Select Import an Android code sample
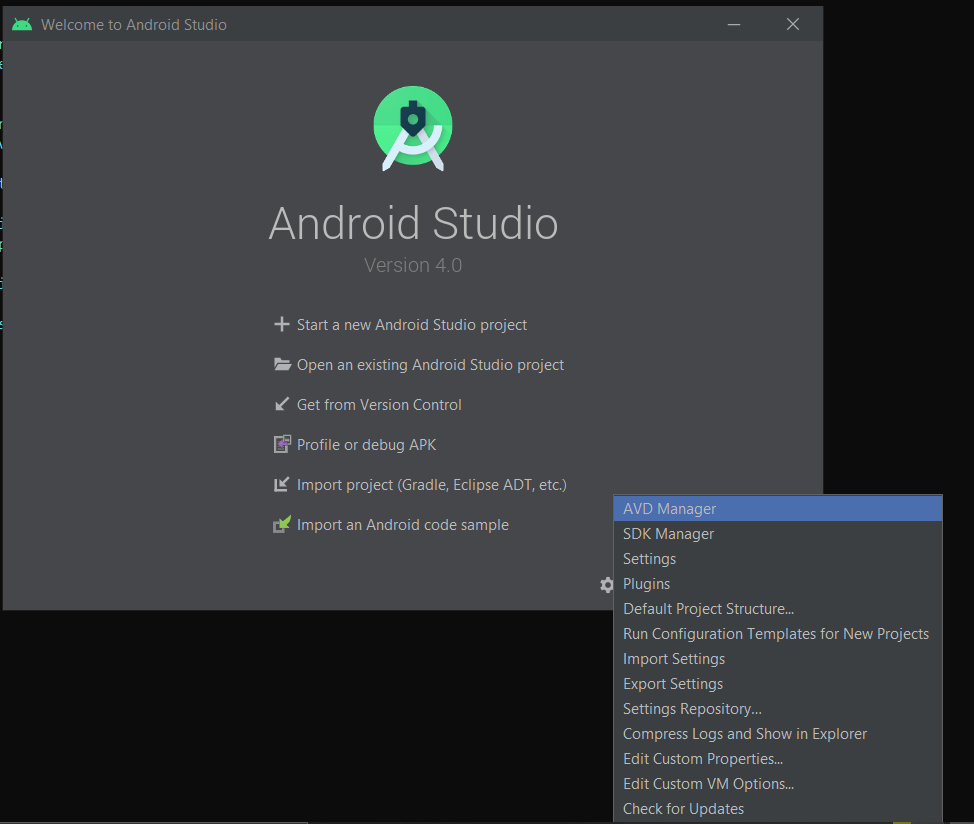 [403, 525]
